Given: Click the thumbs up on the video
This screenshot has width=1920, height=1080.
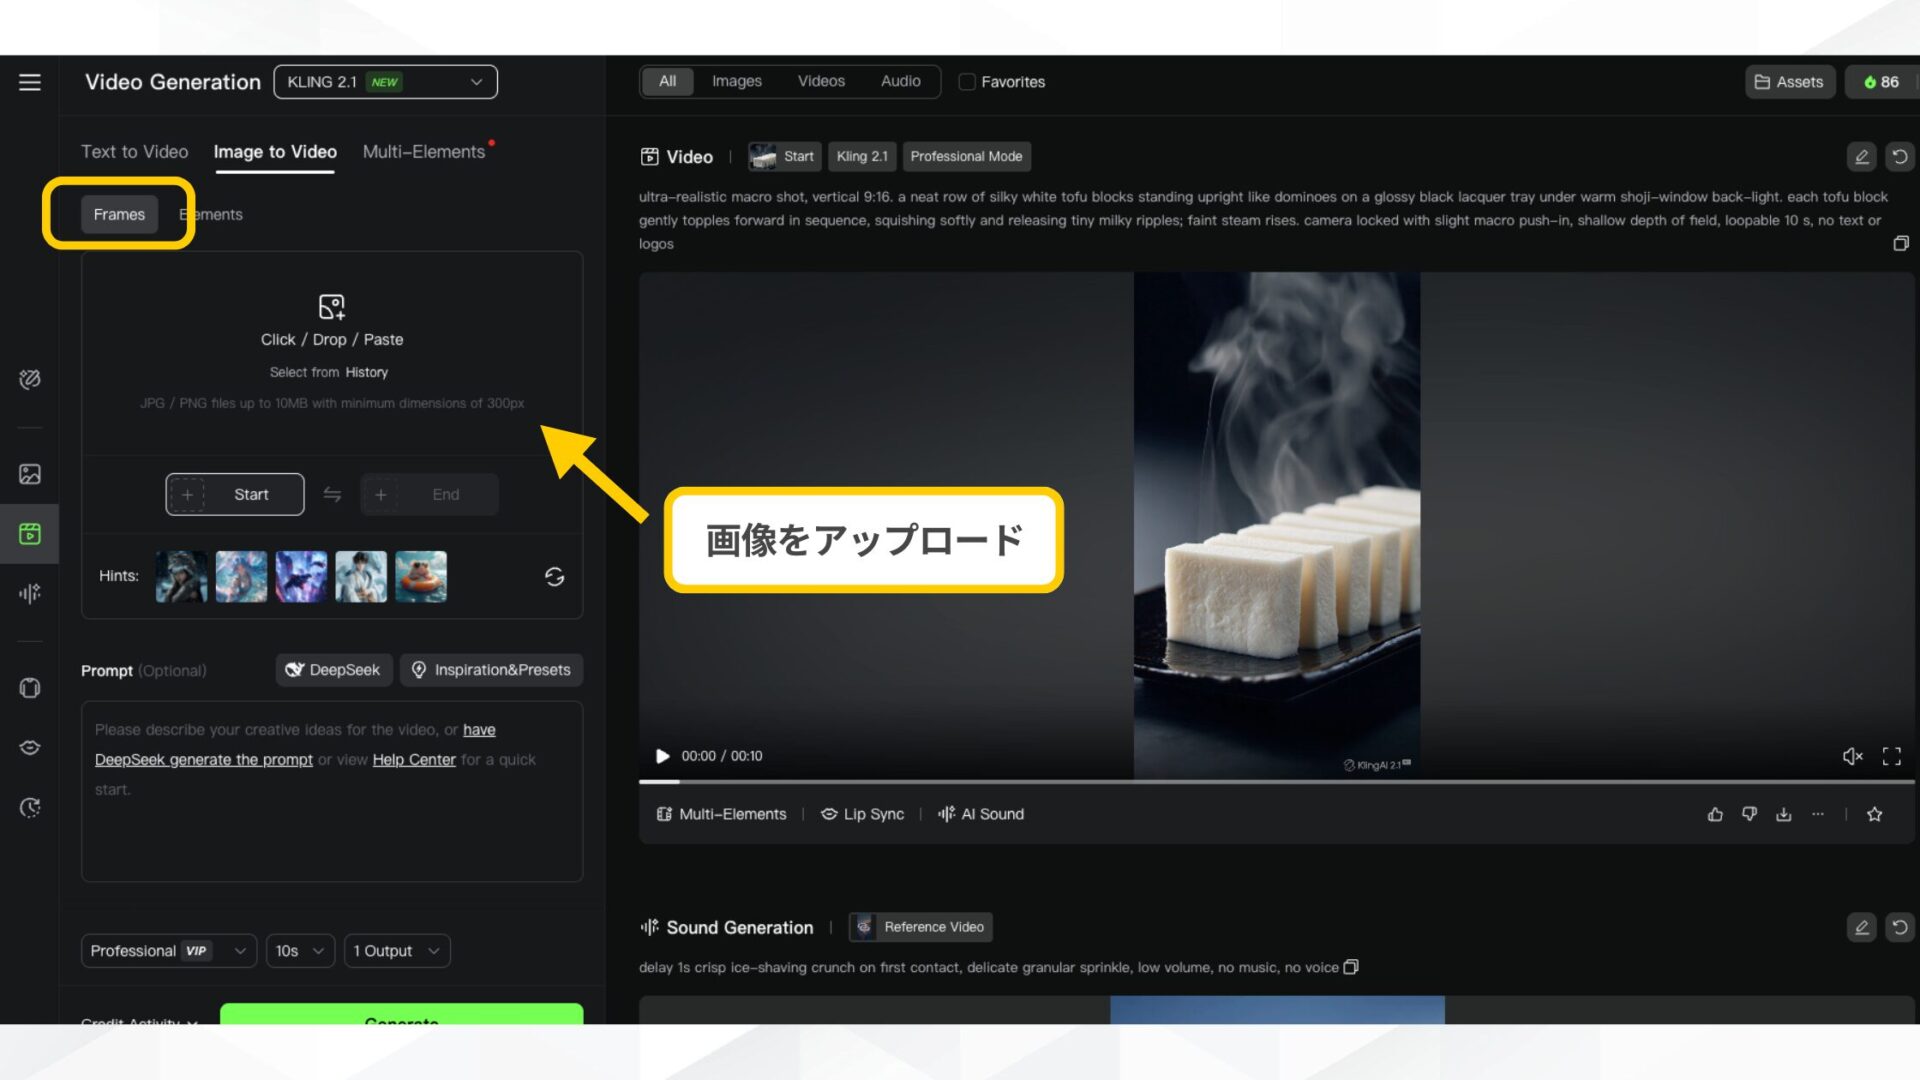Looking at the screenshot, I should (x=1715, y=813).
